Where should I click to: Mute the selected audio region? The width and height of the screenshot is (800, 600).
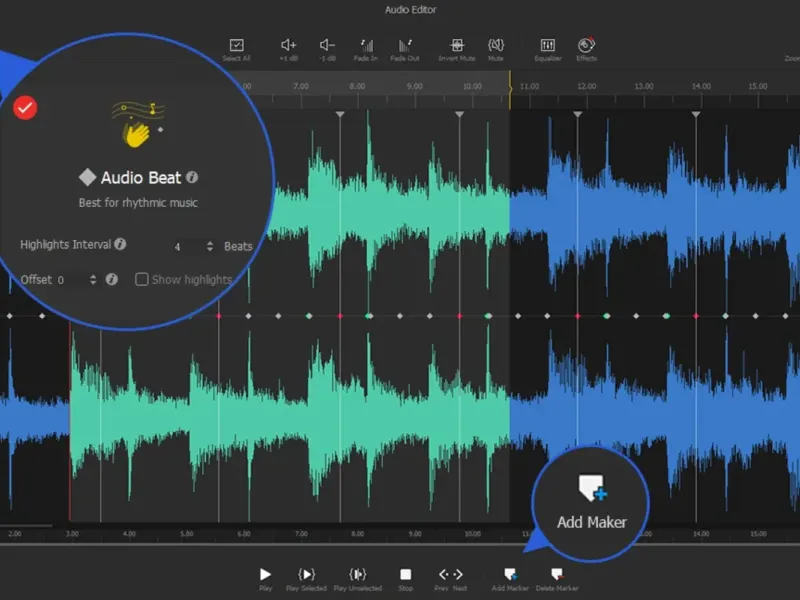point(496,45)
